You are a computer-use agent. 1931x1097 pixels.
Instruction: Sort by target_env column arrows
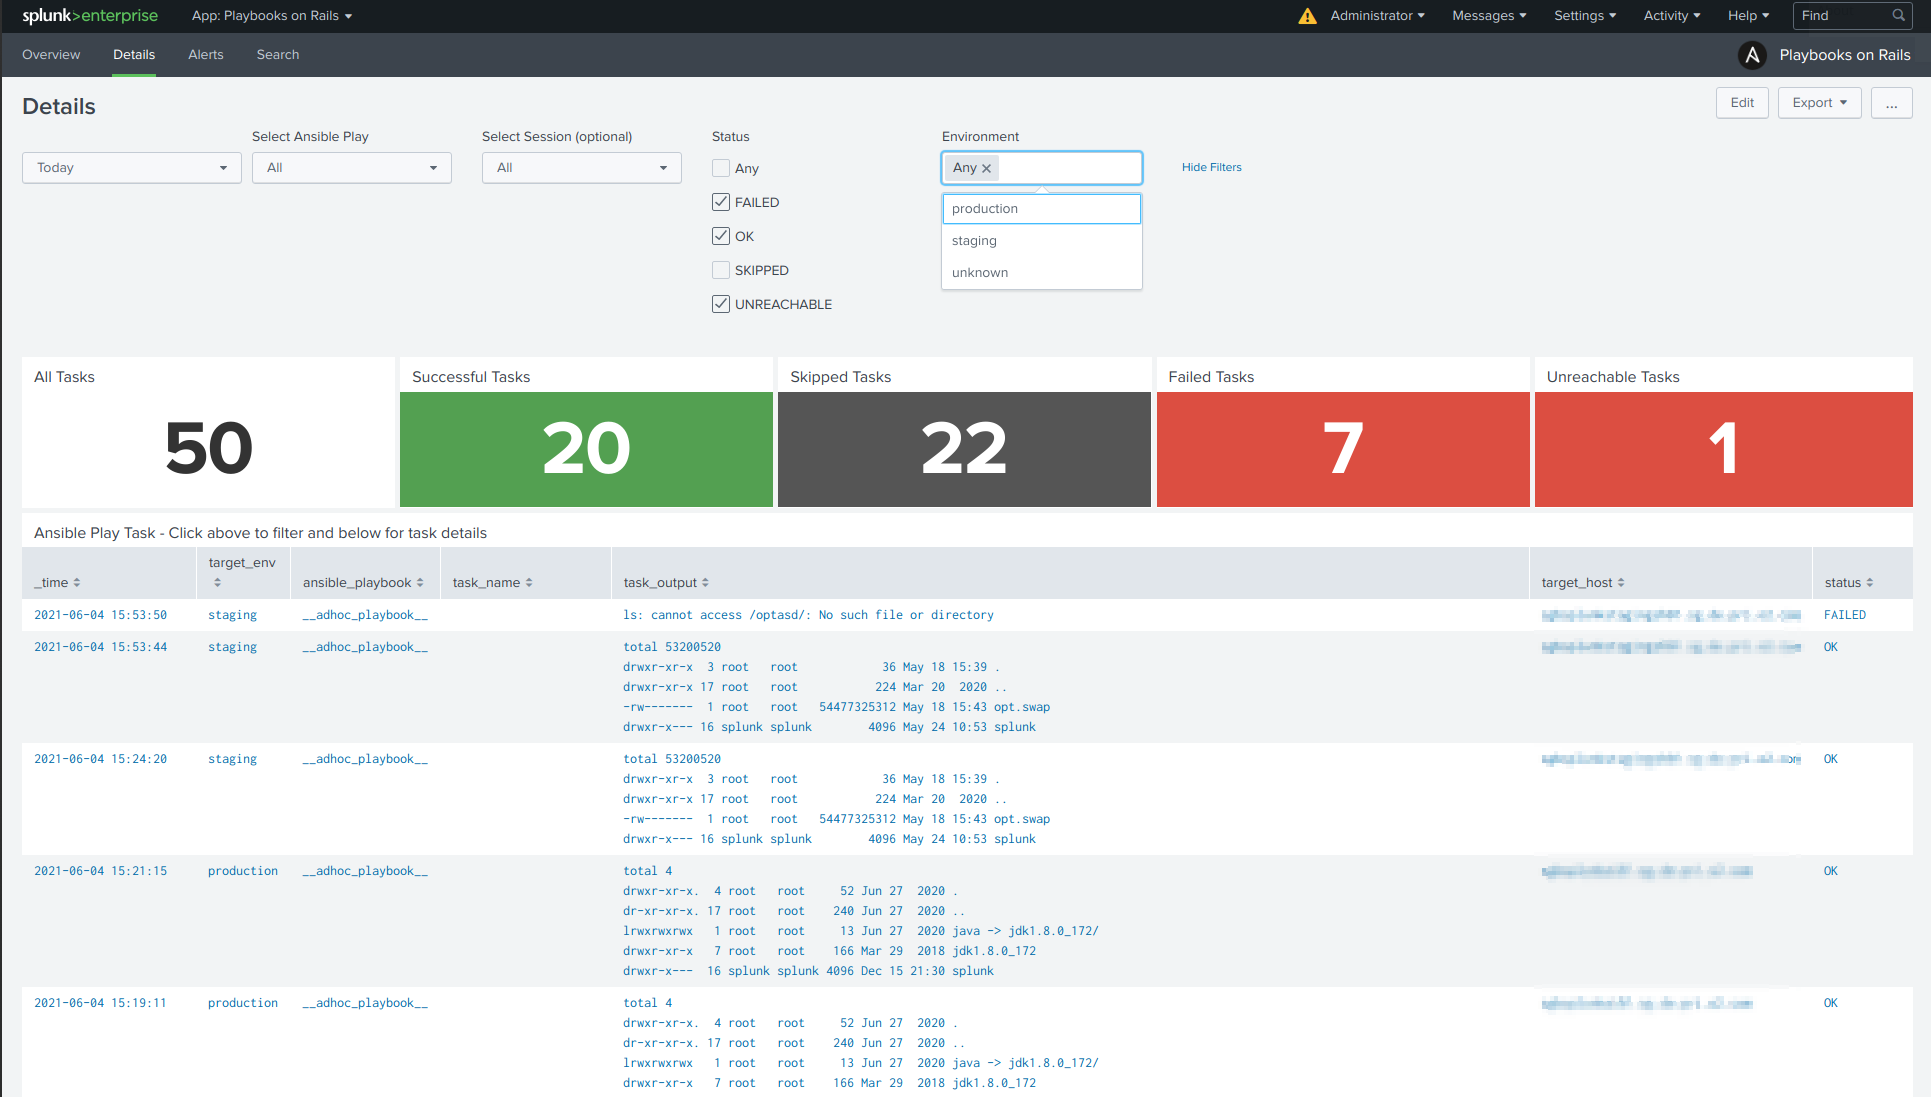tap(217, 582)
